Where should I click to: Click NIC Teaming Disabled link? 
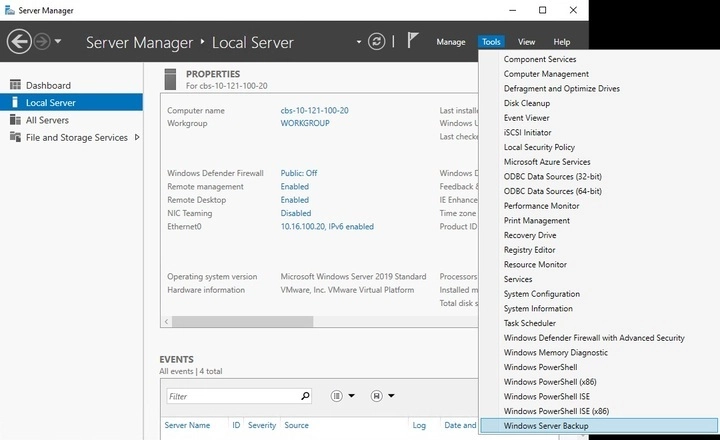(296, 214)
